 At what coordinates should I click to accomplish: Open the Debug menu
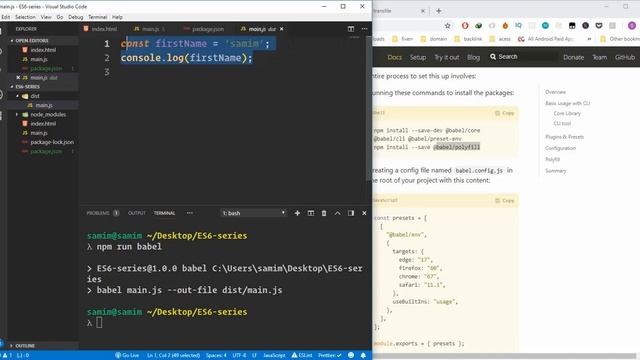(76, 17)
